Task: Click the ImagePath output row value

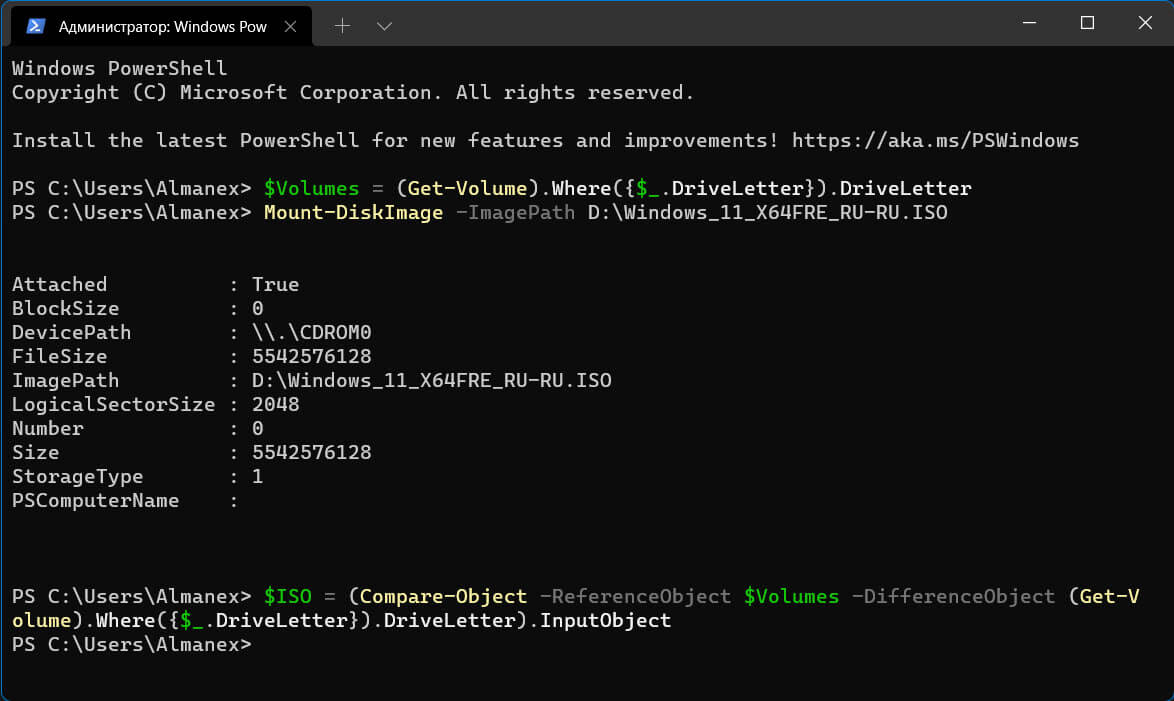Action: click(431, 380)
